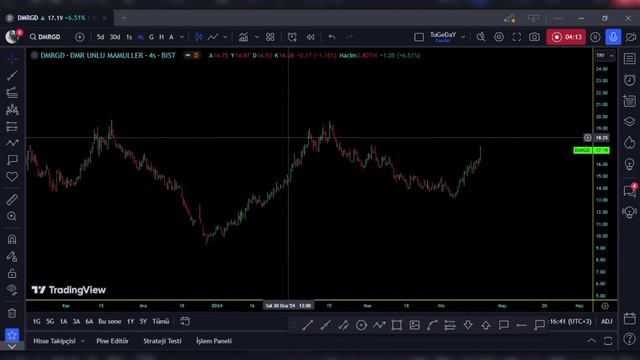Open the chart layout selection square icon
Screen dimensions: 640x360
pos(419,37)
